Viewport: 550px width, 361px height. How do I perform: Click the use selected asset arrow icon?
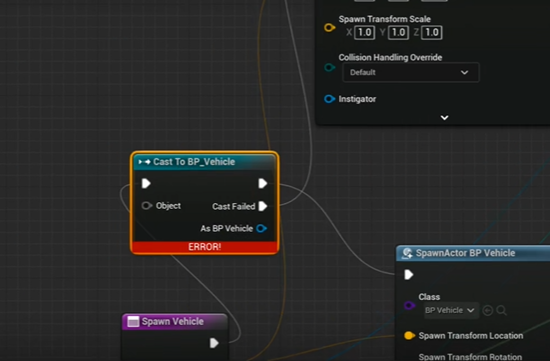click(488, 310)
